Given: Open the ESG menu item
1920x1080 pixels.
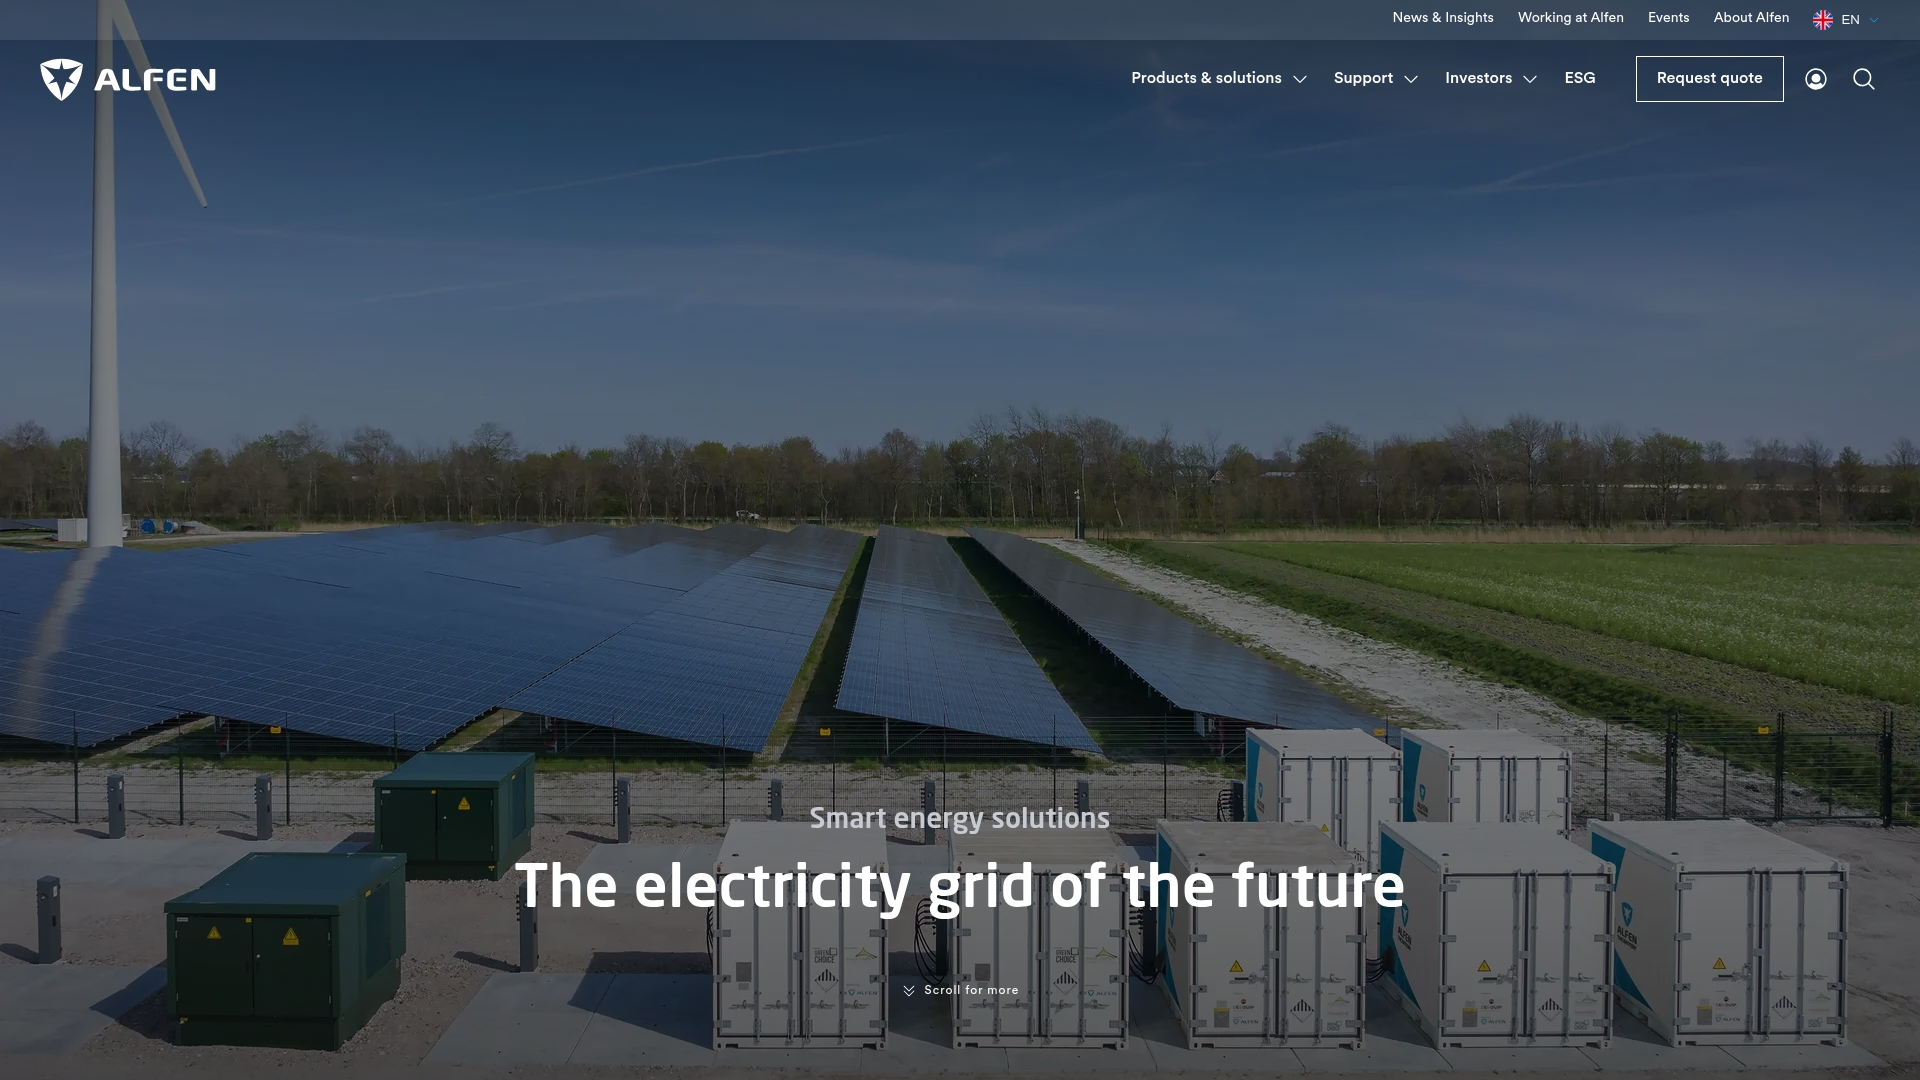Looking at the screenshot, I should (x=1580, y=78).
